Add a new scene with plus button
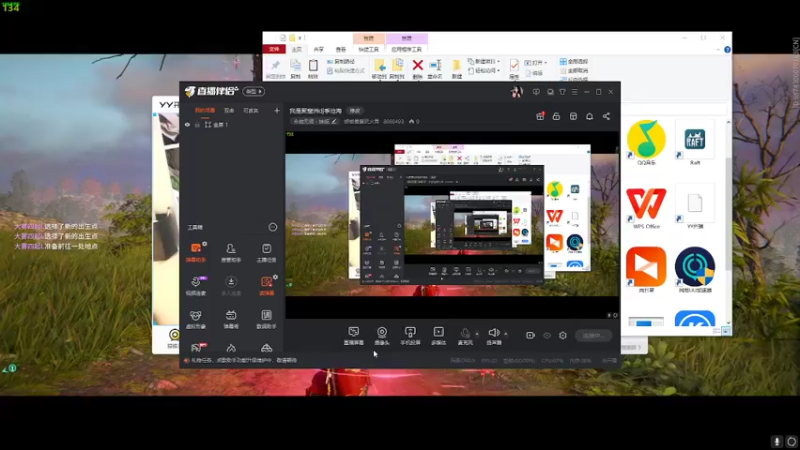The height and width of the screenshot is (450, 800). coord(277,110)
